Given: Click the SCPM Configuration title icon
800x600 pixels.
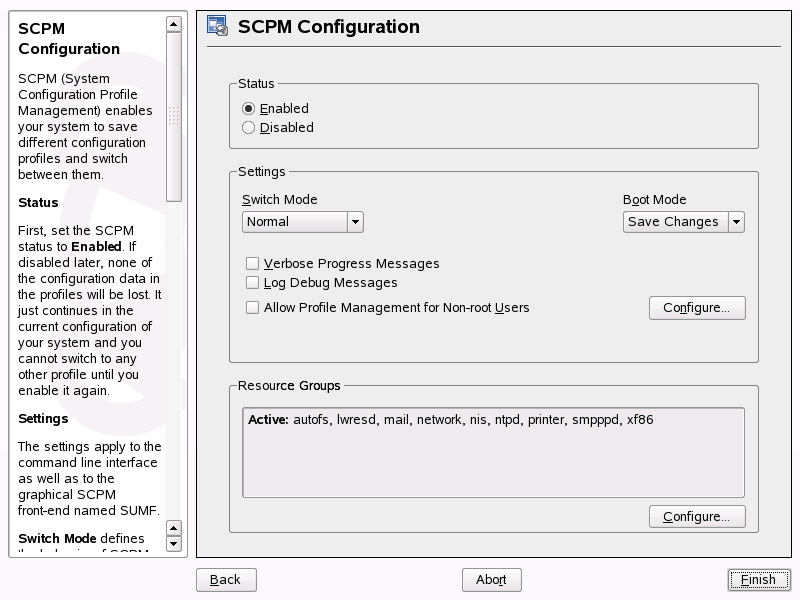Looking at the screenshot, I should coord(218,27).
